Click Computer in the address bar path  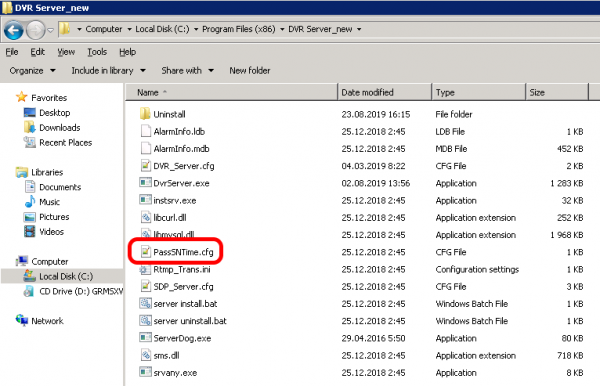[x=104, y=29]
